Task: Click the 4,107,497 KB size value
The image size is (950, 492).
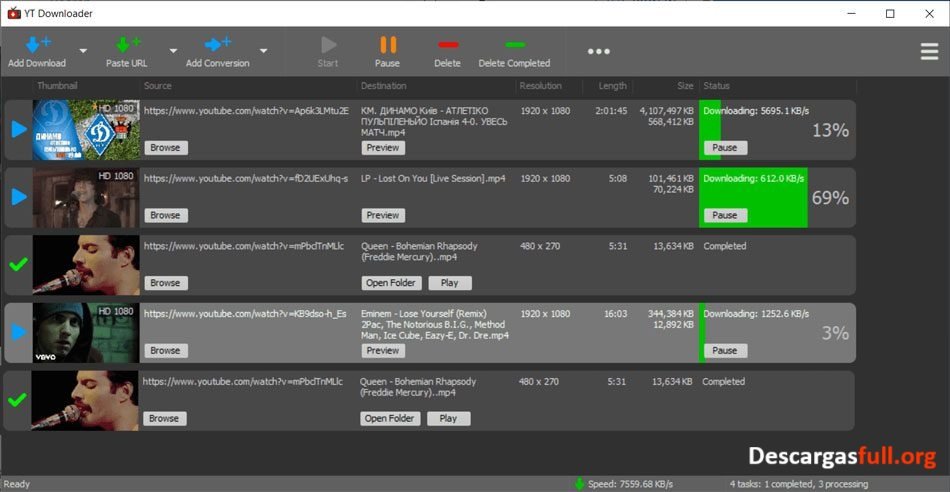Action: pyautogui.click(x=666, y=111)
